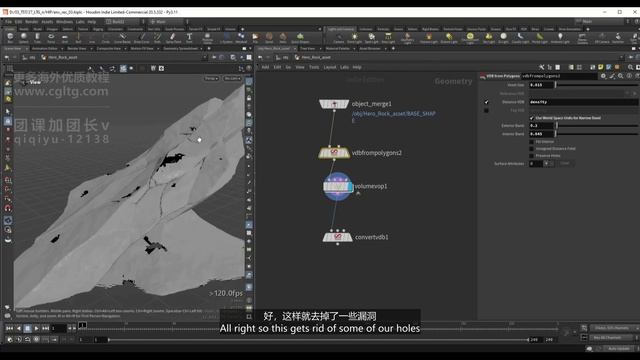Click the current frame number field

(x=58, y=328)
